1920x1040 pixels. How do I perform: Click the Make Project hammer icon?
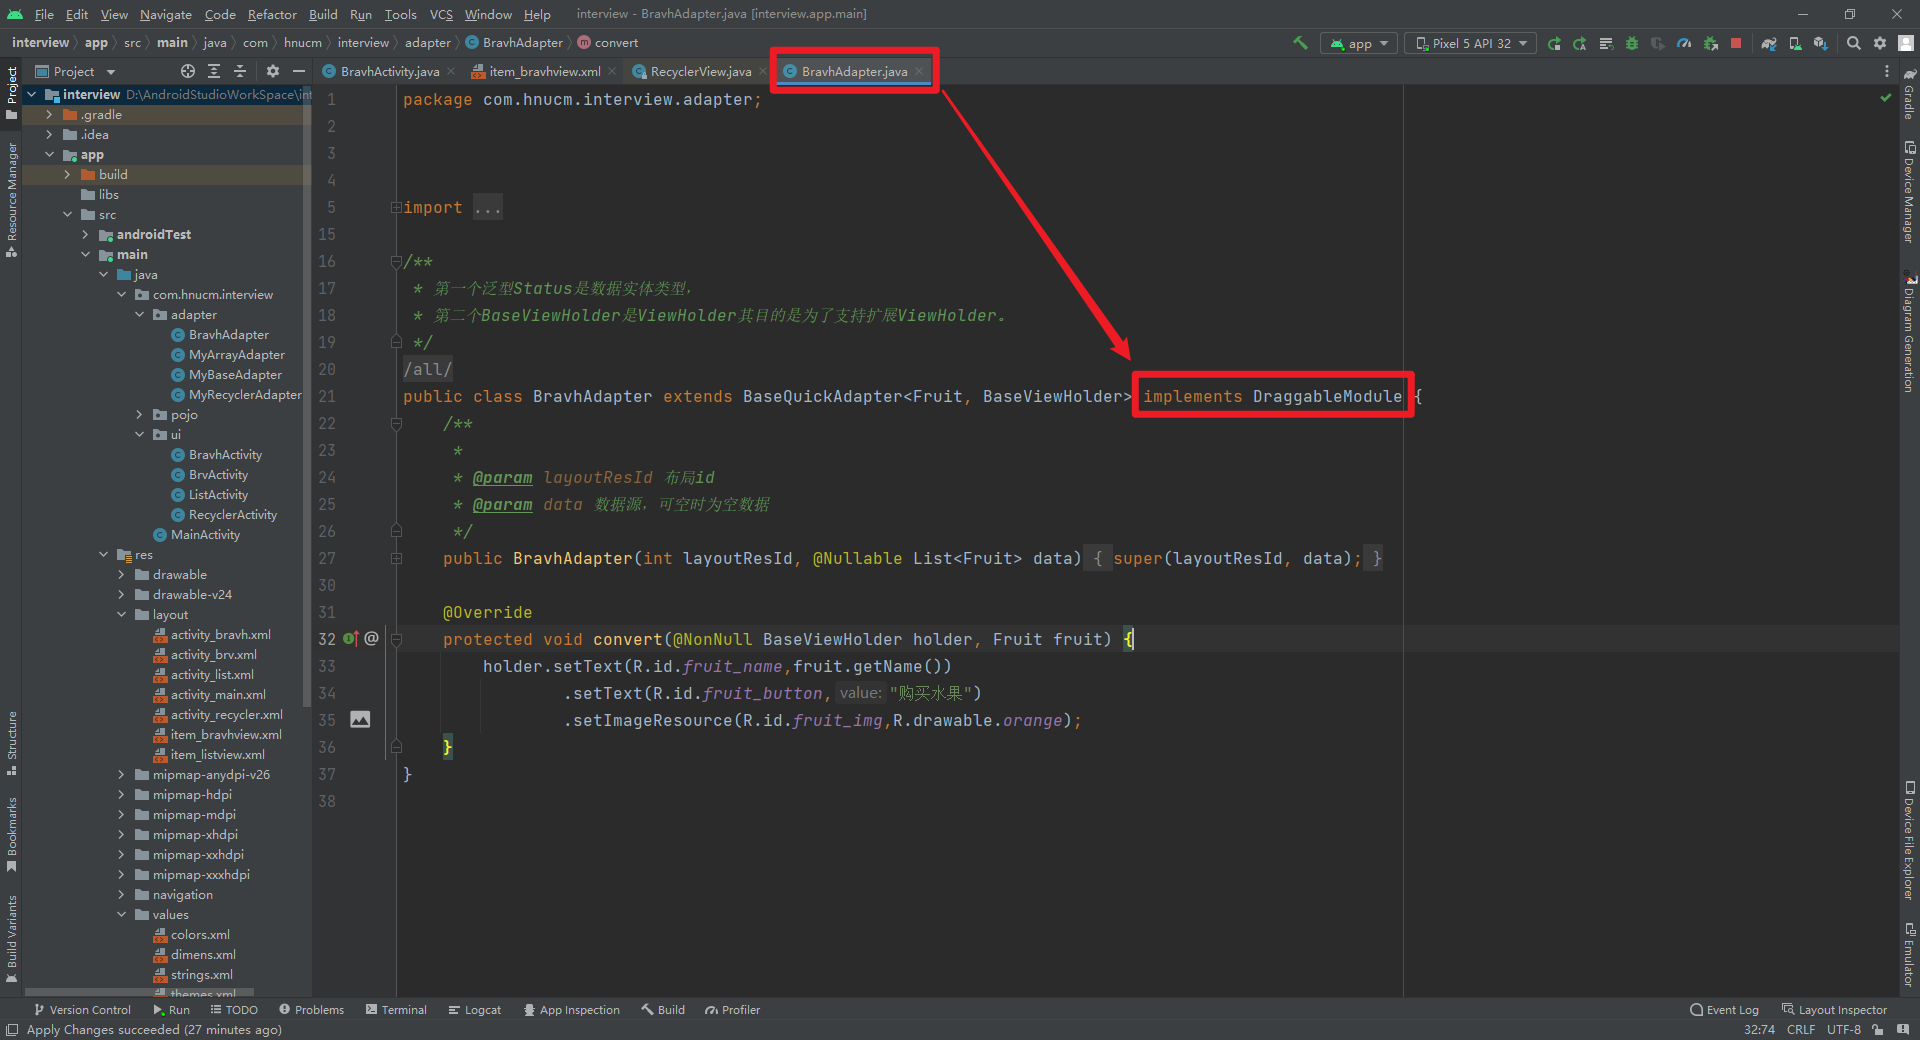pos(1300,43)
